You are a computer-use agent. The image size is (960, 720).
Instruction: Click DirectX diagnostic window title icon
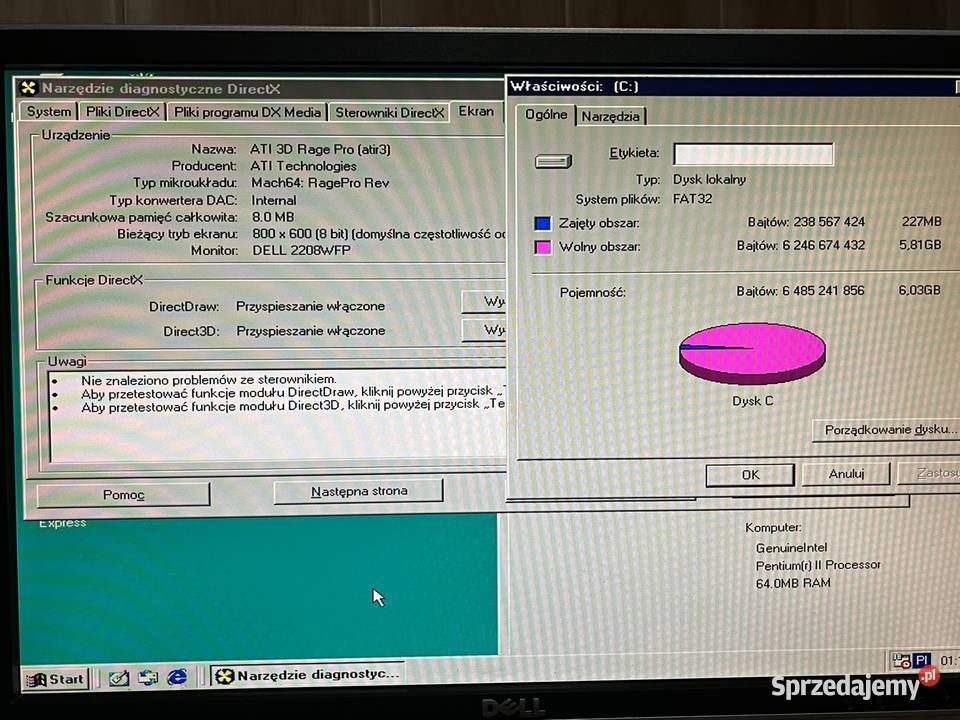coord(28,88)
